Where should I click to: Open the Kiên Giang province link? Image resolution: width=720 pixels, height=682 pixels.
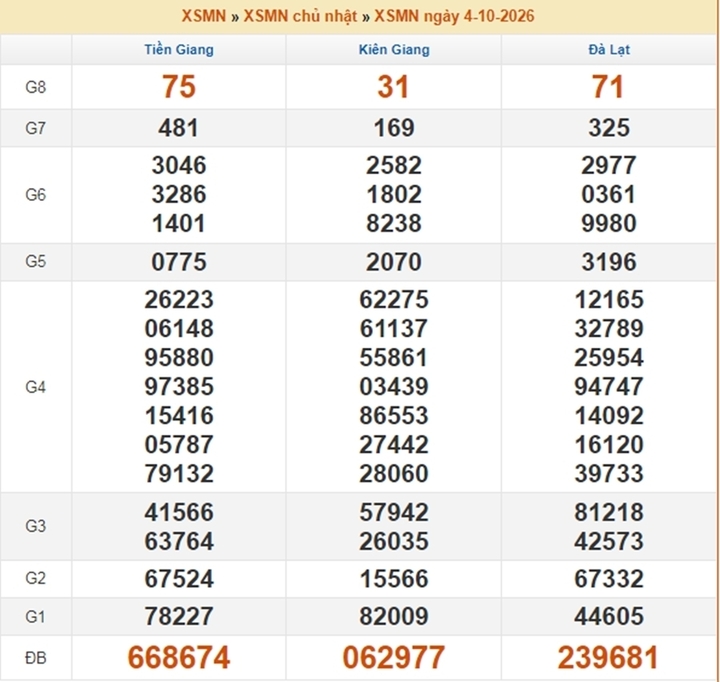(394, 49)
